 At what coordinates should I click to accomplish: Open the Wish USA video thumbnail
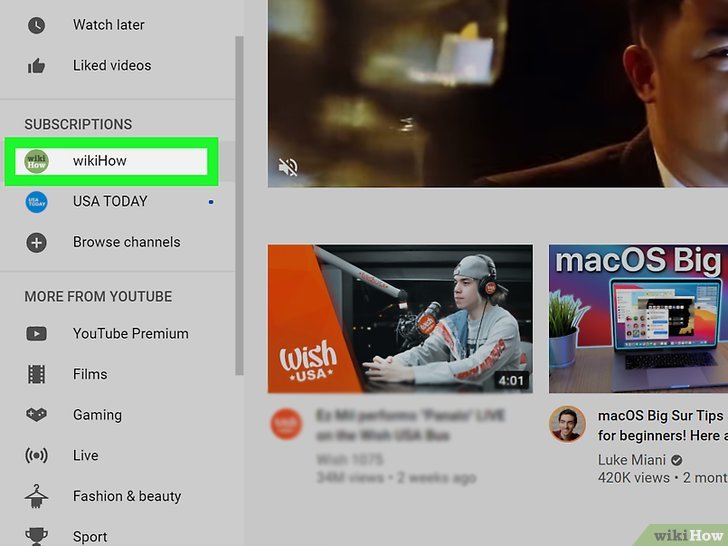coord(400,319)
